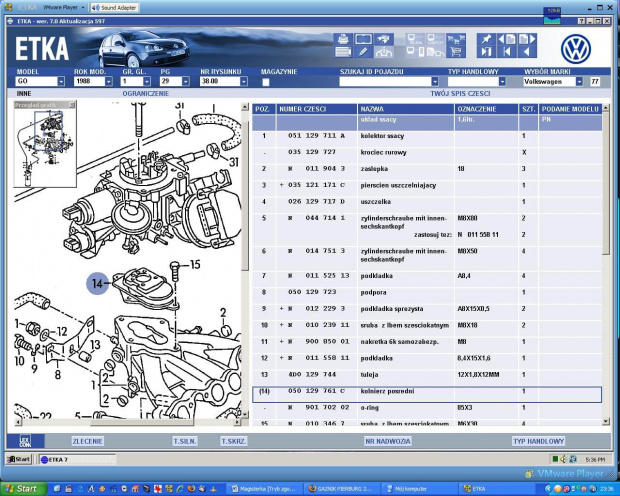Click the bottom TYP HANDLOWY button

click(539, 441)
